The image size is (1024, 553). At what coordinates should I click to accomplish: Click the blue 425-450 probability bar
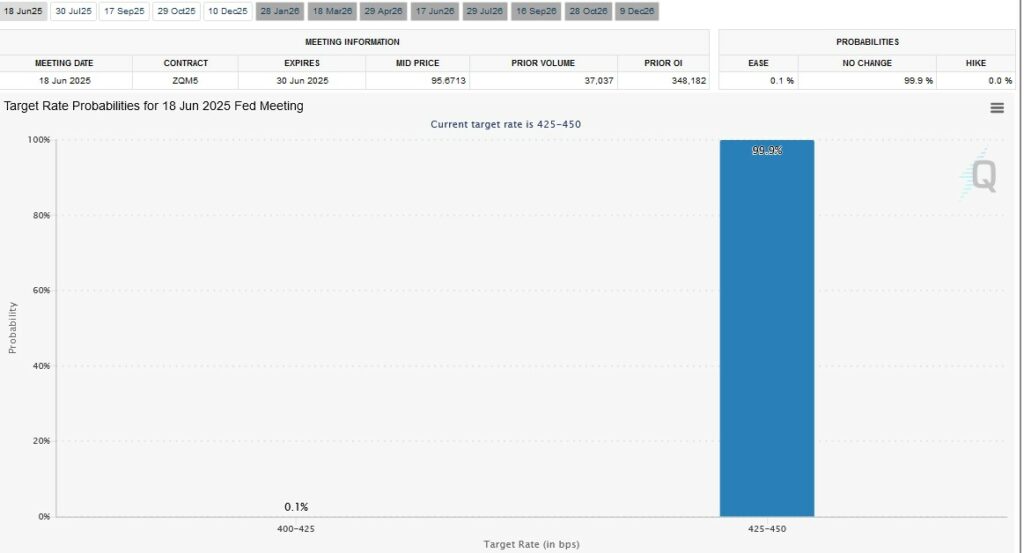[766, 330]
